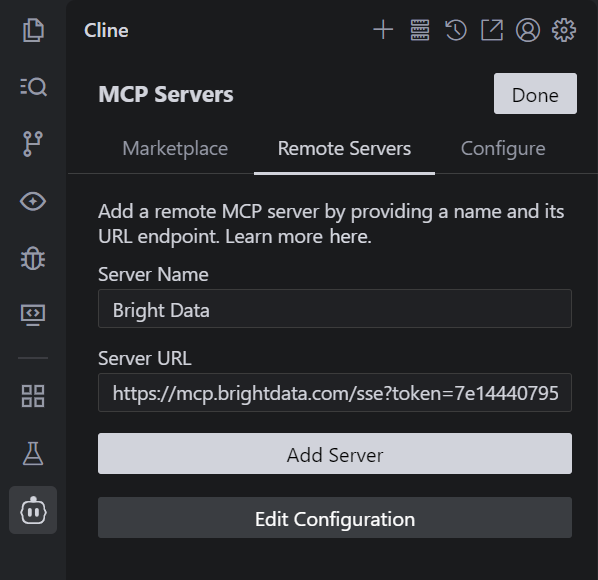
Task: Open the task History clock icon
Action: click(456, 30)
